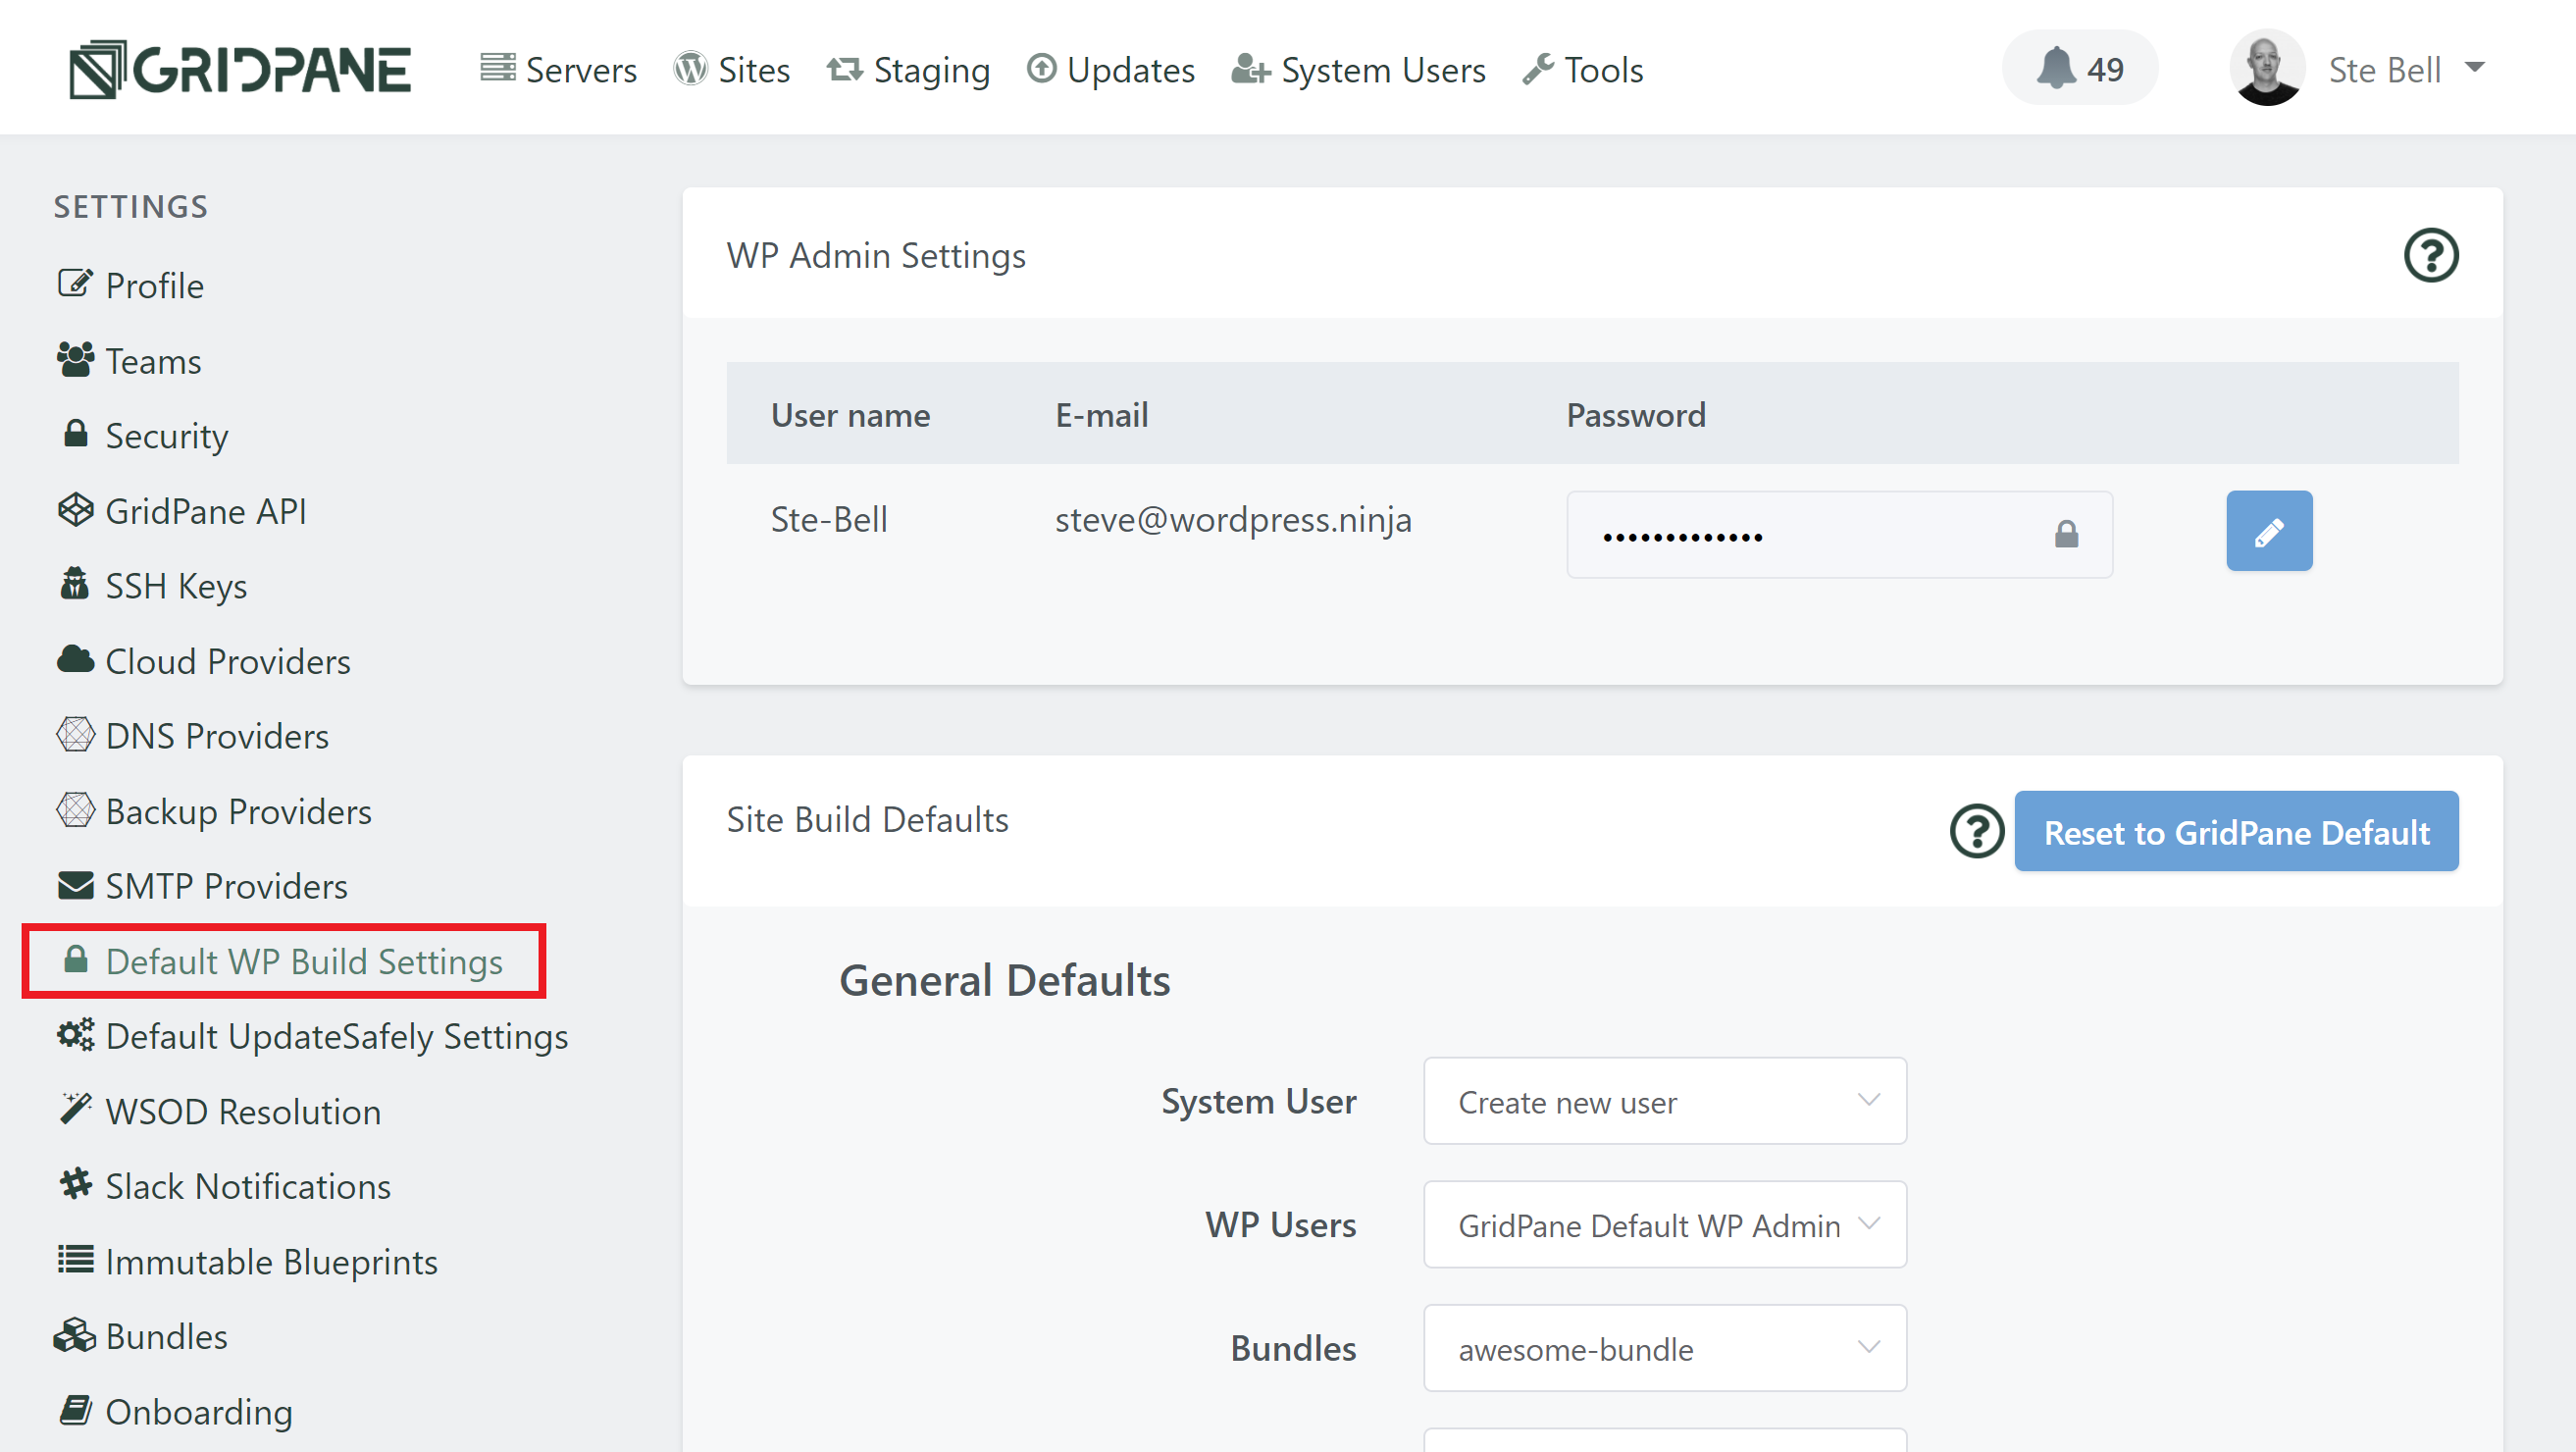Click the Backup Providers icon
Viewport: 2576px width, 1452px height.
pos(75,810)
